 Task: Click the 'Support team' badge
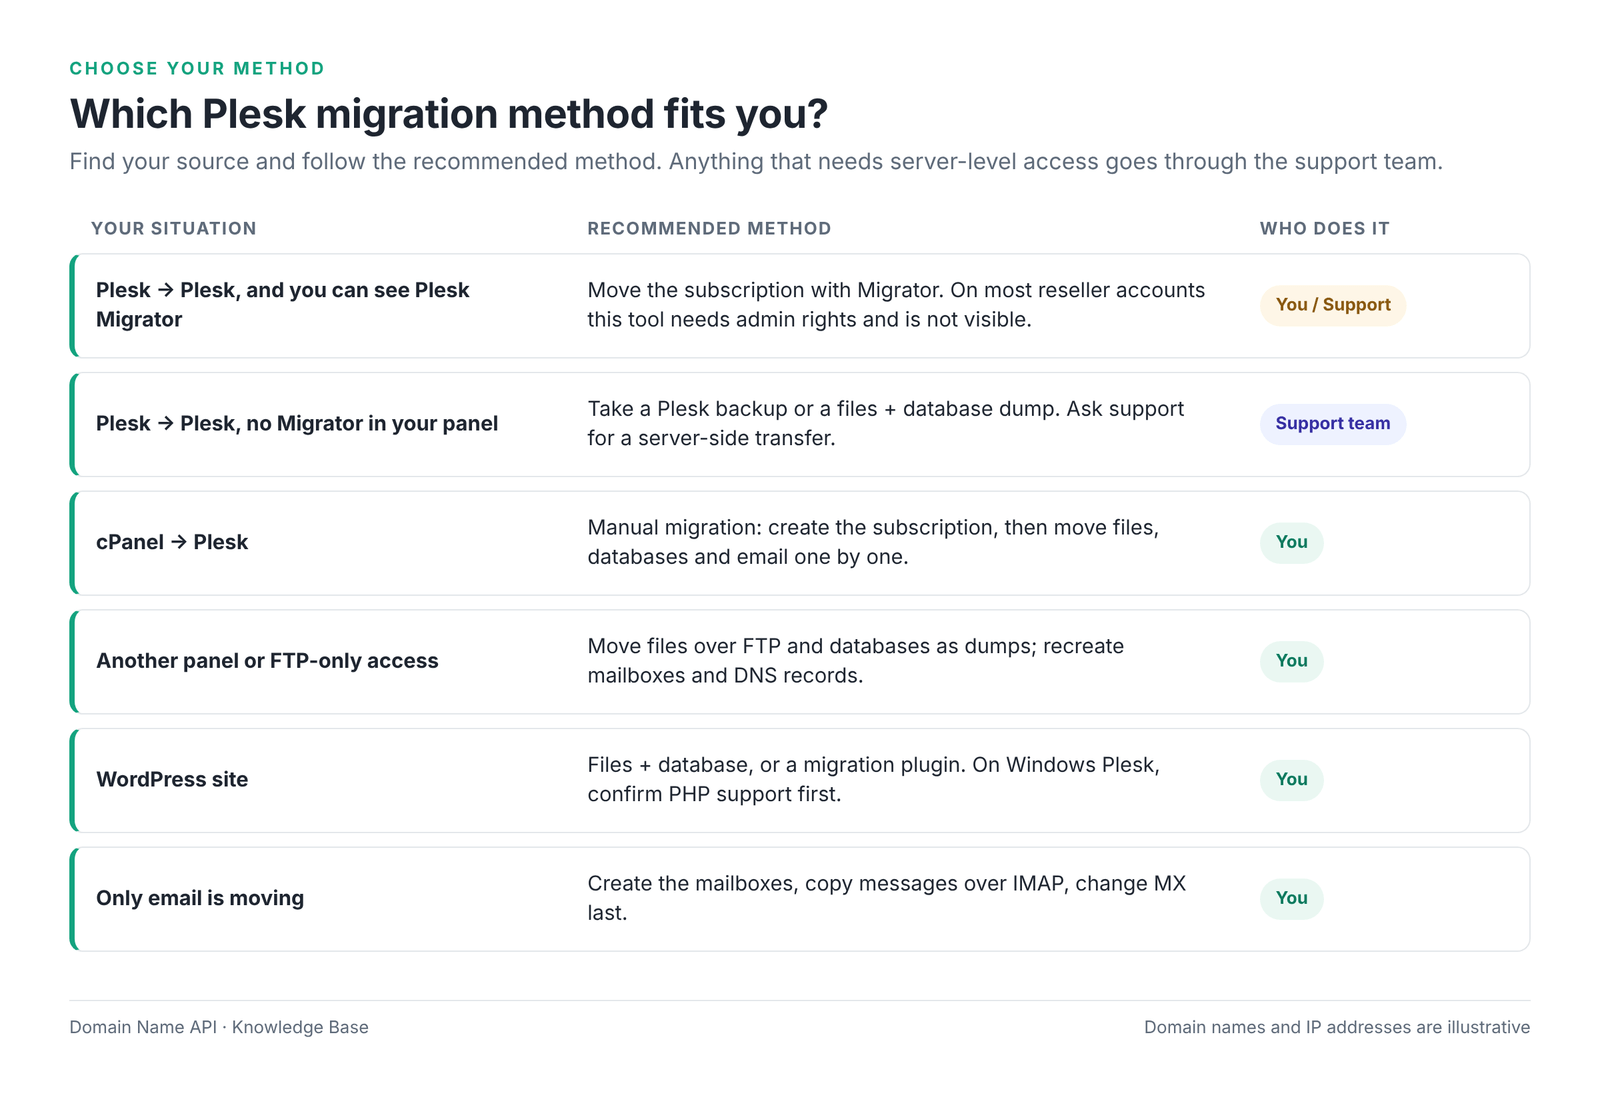click(1333, 424)
